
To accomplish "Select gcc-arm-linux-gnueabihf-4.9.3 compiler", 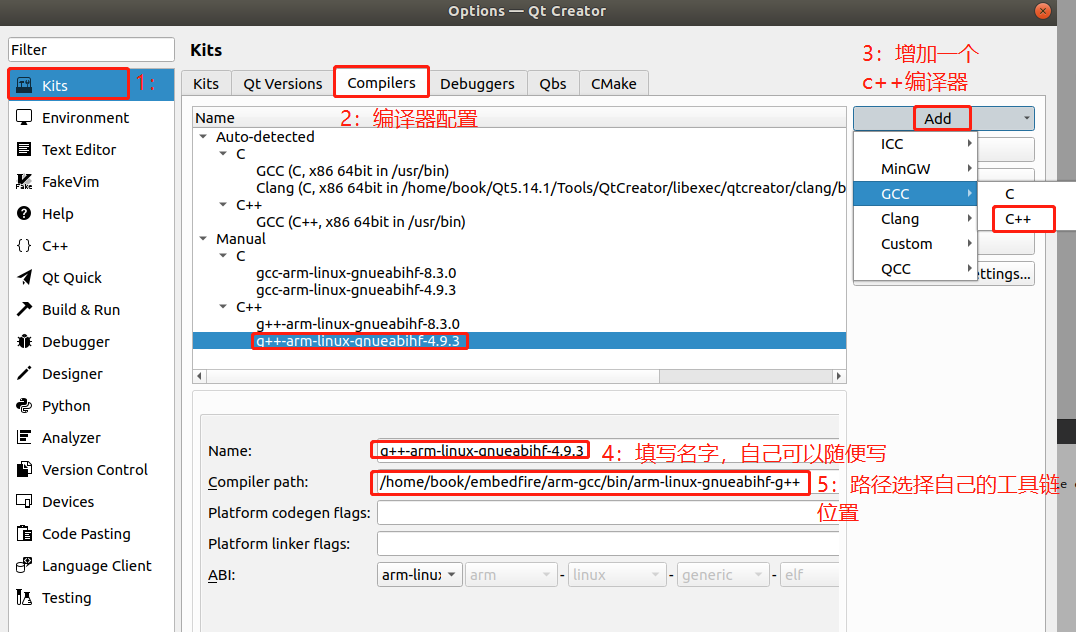I will point(356,290).
